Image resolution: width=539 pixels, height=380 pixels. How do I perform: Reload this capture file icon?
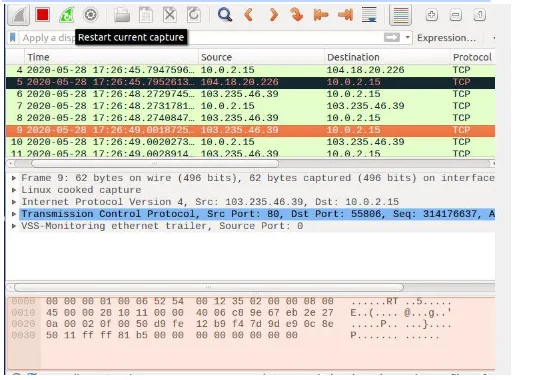coord(194,15)
